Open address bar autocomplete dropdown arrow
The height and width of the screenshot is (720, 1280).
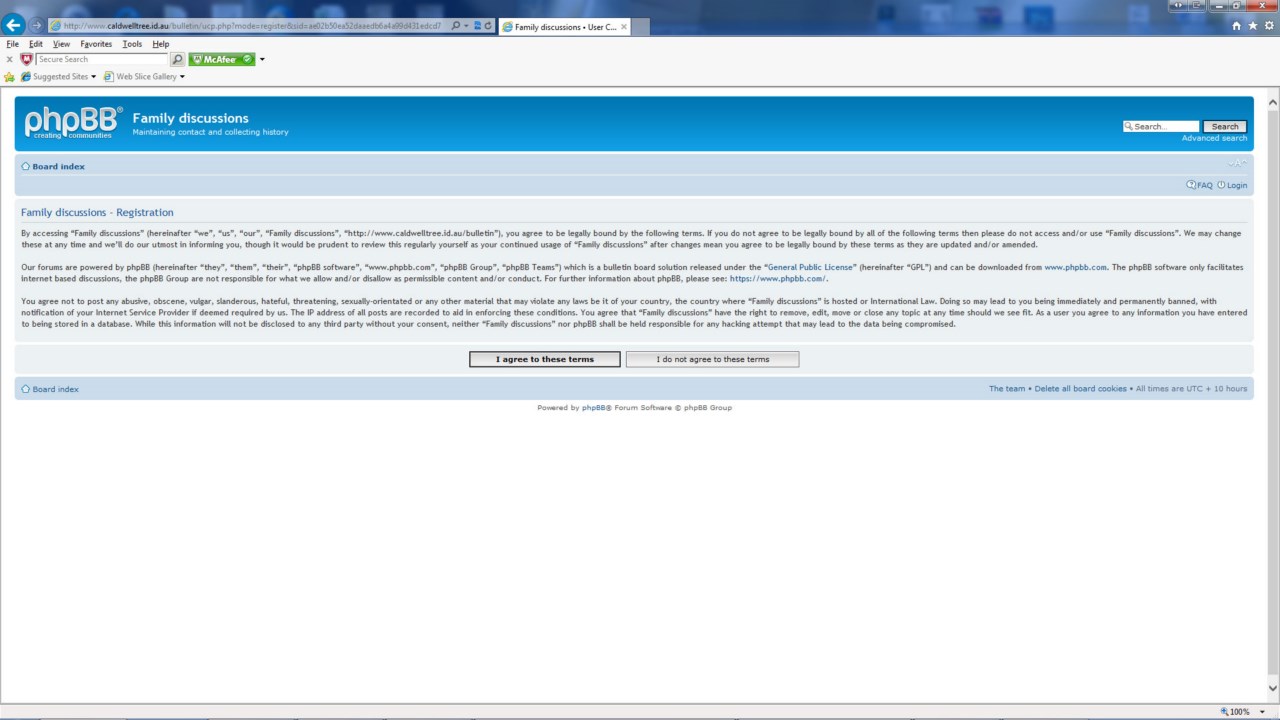[x=467, y=26]
